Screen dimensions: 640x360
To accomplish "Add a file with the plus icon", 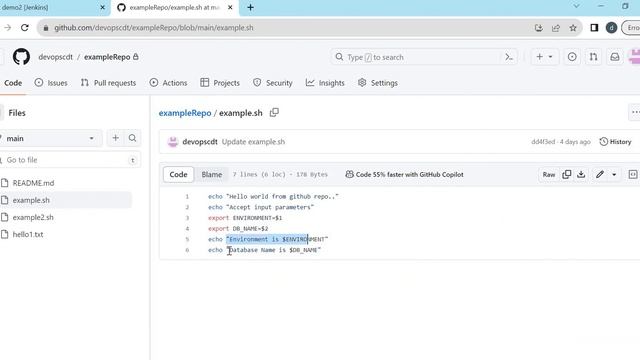I will tap(116, 138).
